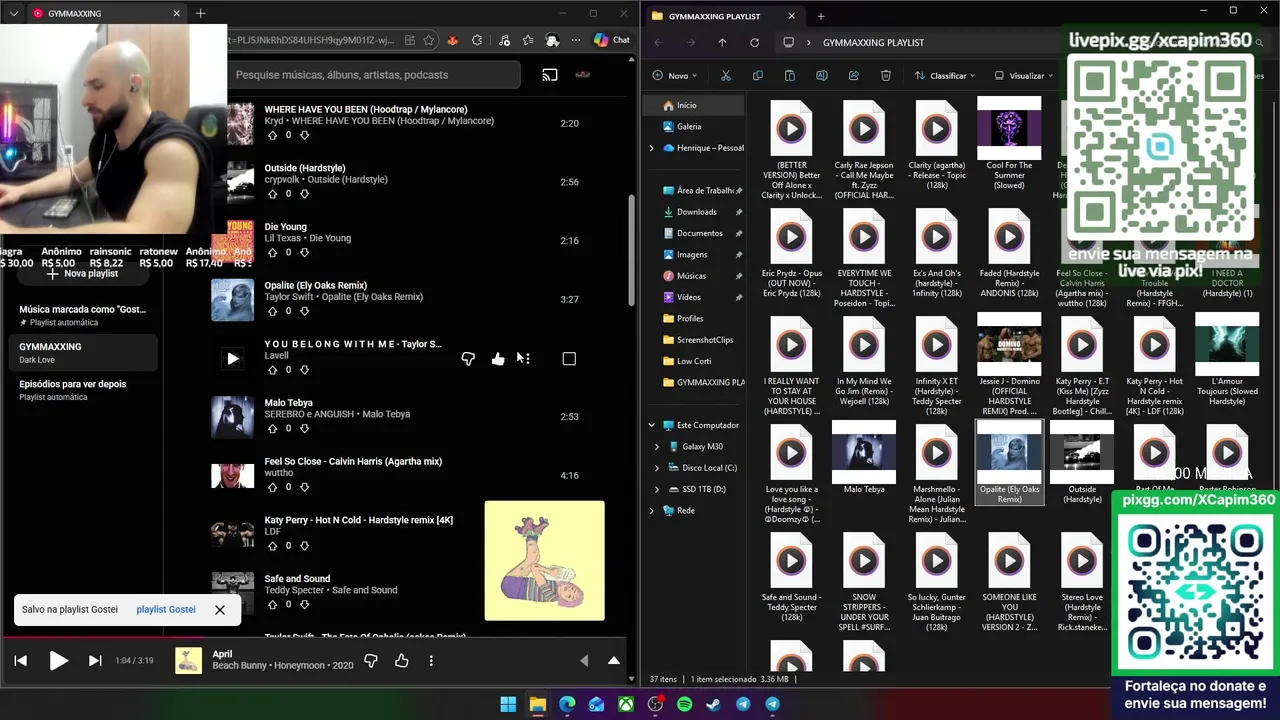Screen dimensions: 1280x720
Task: Open Xbox app from the taskbar
Action: 625,704
